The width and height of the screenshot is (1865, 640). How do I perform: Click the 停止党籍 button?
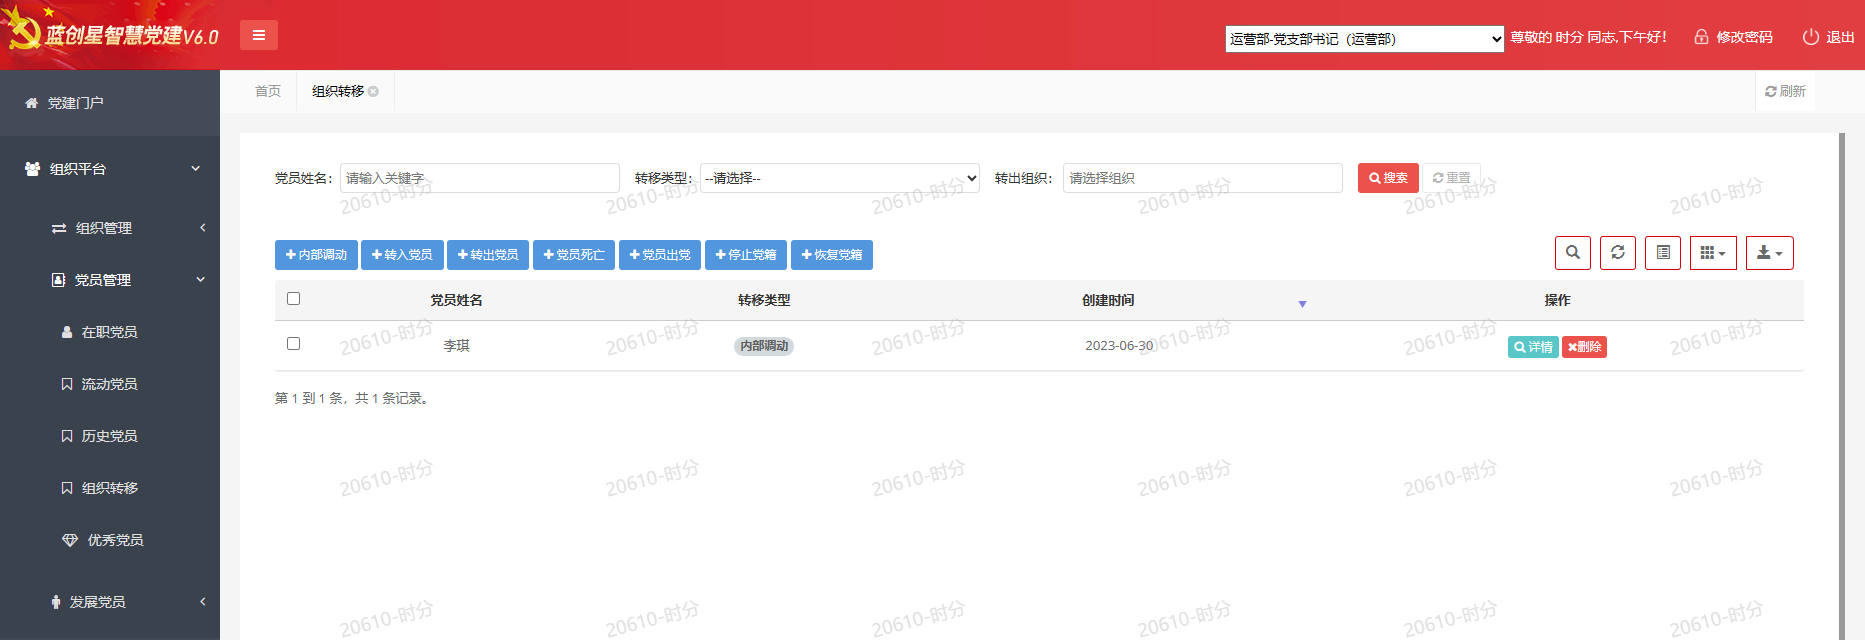pos(746,255)
